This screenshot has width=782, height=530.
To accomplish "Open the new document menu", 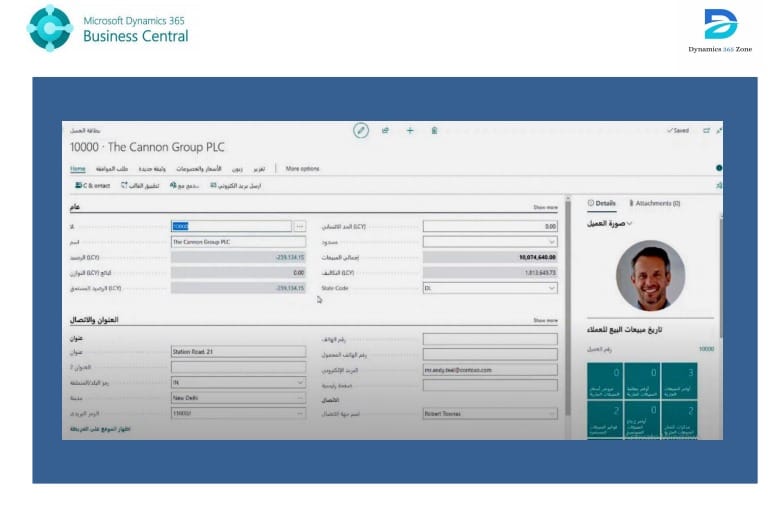I will tap(152, 169).
